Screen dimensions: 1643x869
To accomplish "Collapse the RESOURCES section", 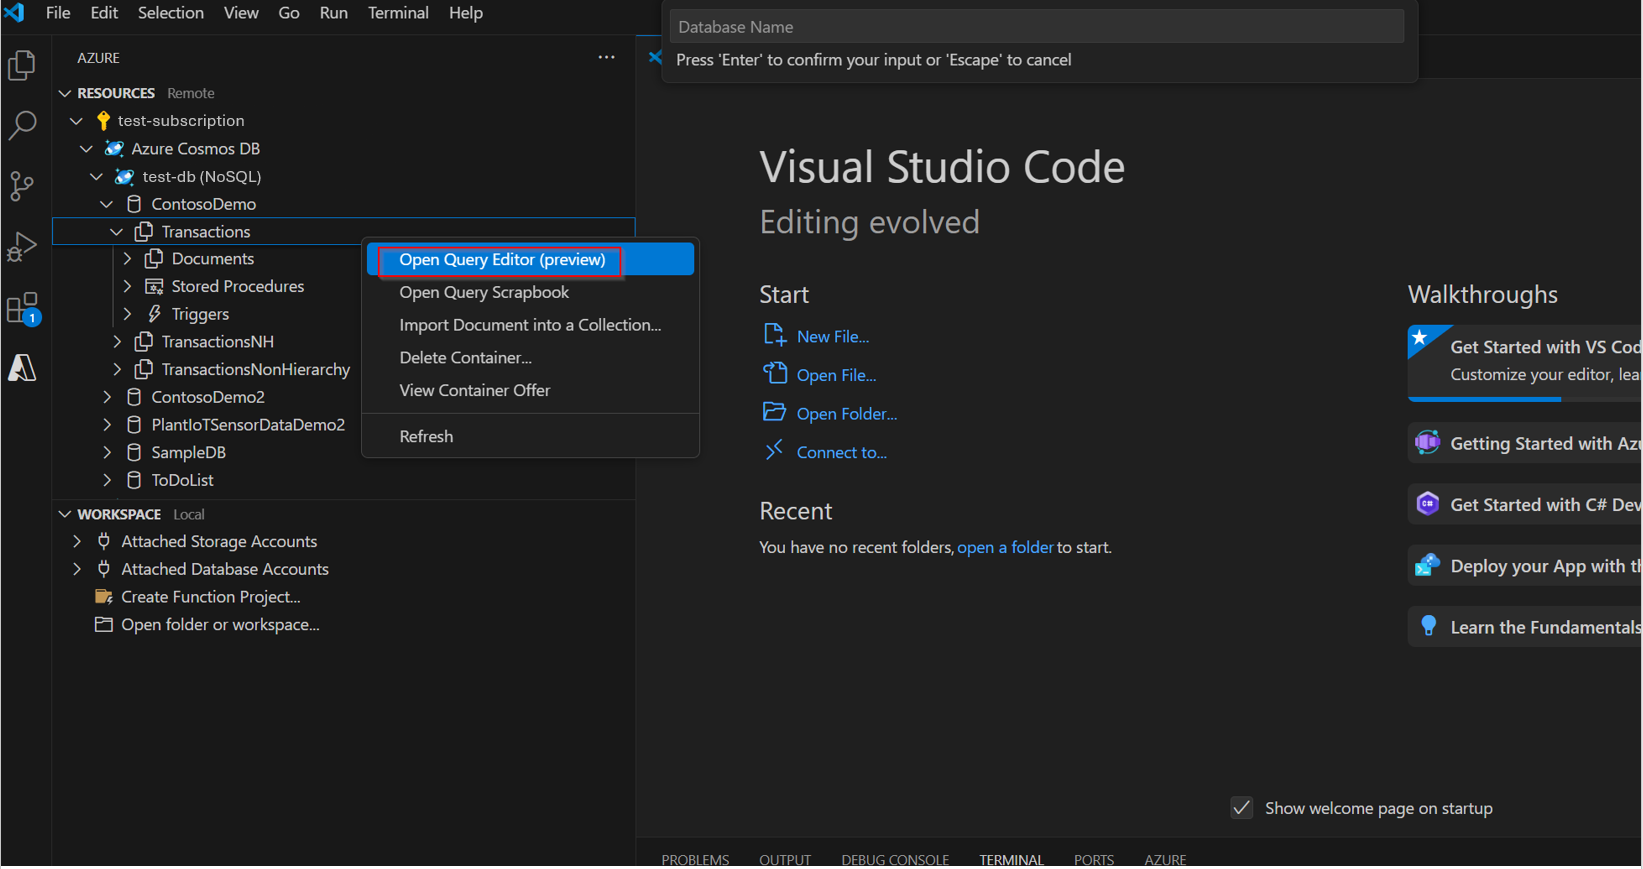I will pos(65,93).
